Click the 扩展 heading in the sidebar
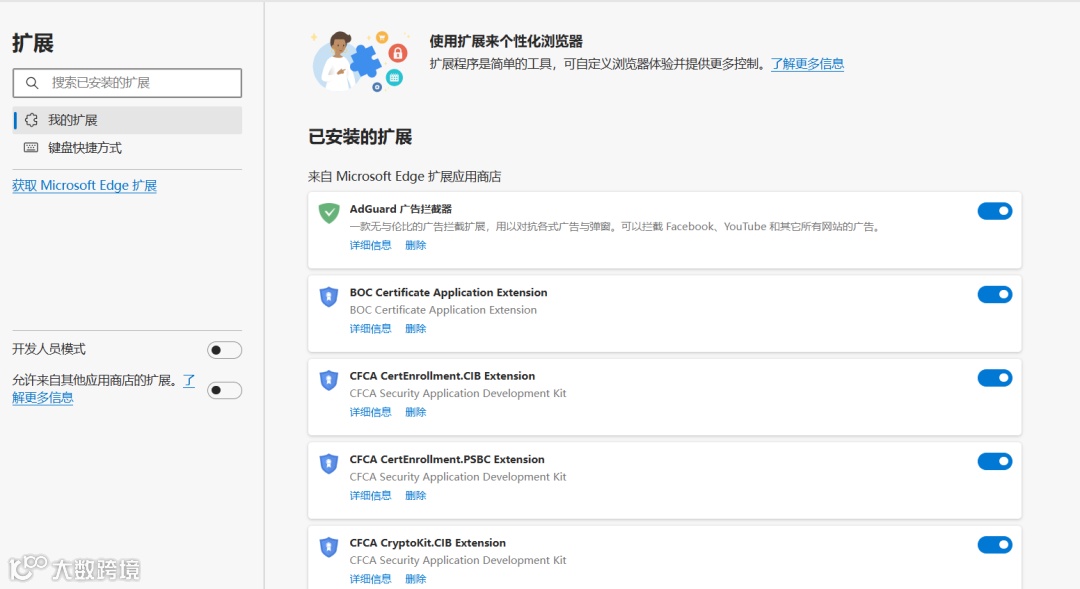 coord(32,43)
